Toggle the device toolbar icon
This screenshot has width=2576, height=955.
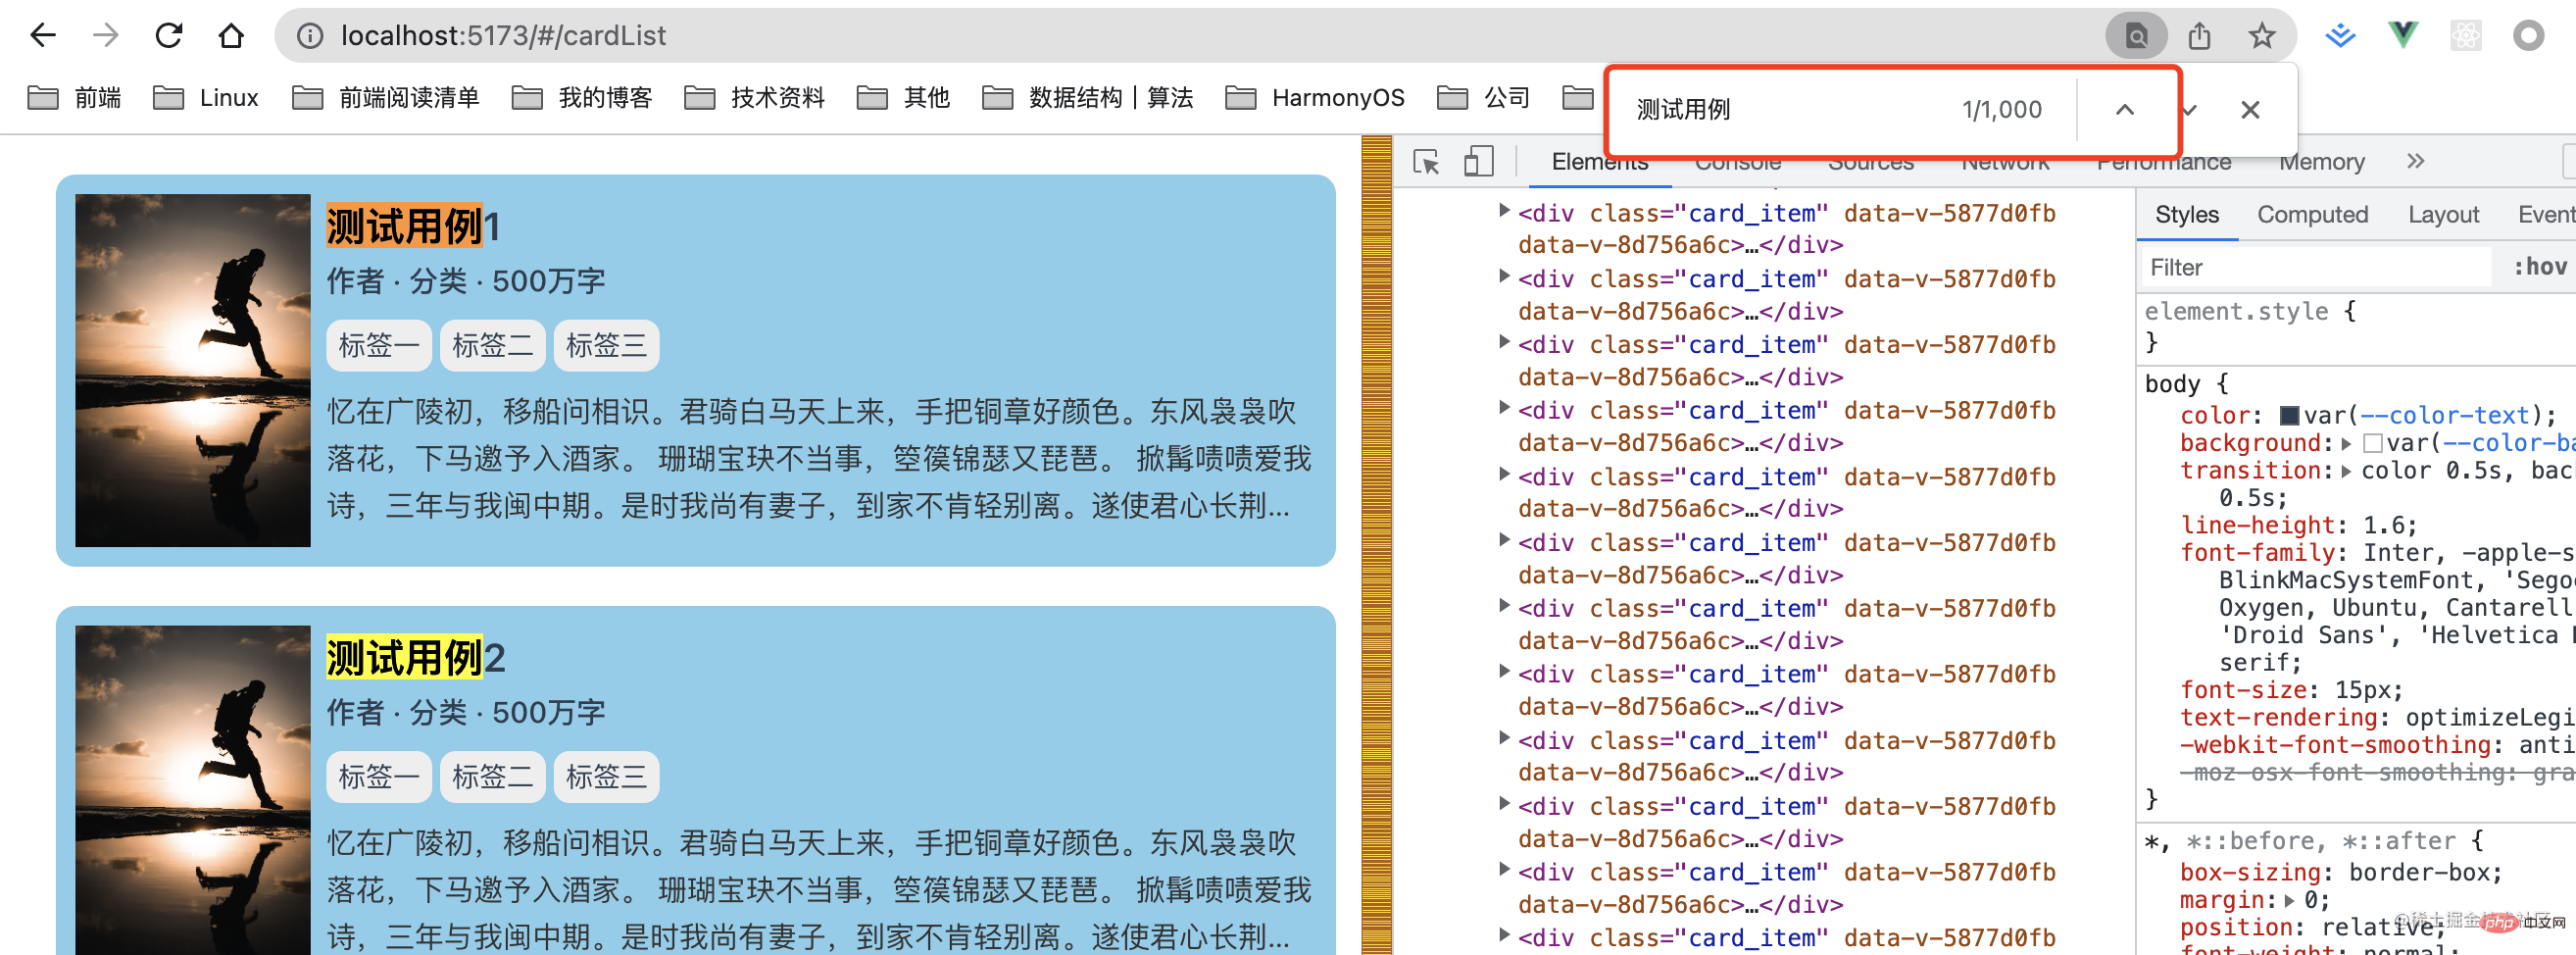[x=1478, y=162]
